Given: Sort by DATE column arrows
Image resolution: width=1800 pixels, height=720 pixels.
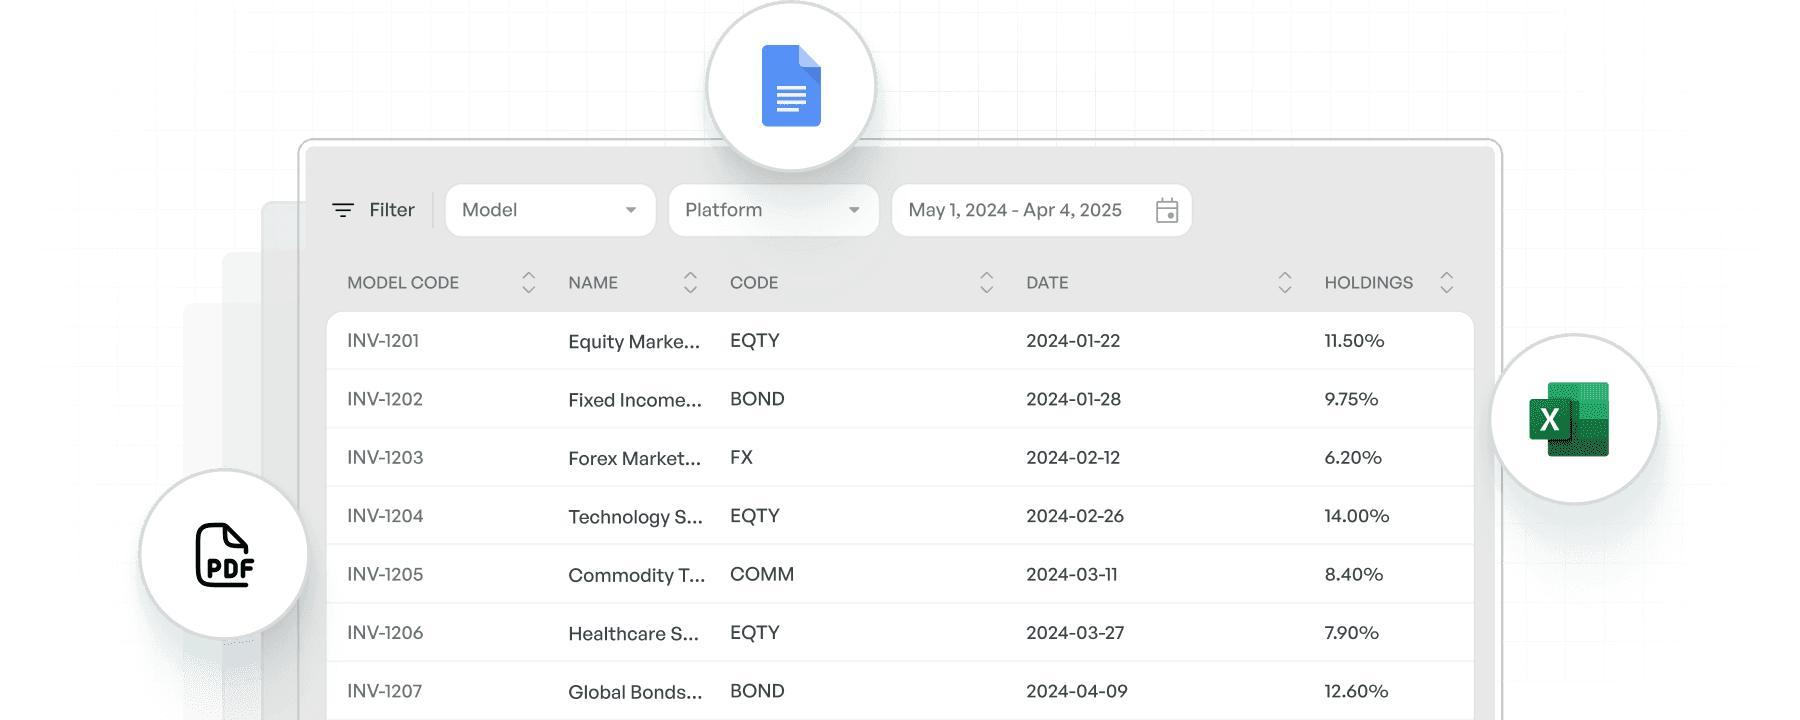Looking at the screenshot, I should pos(1285,283).
